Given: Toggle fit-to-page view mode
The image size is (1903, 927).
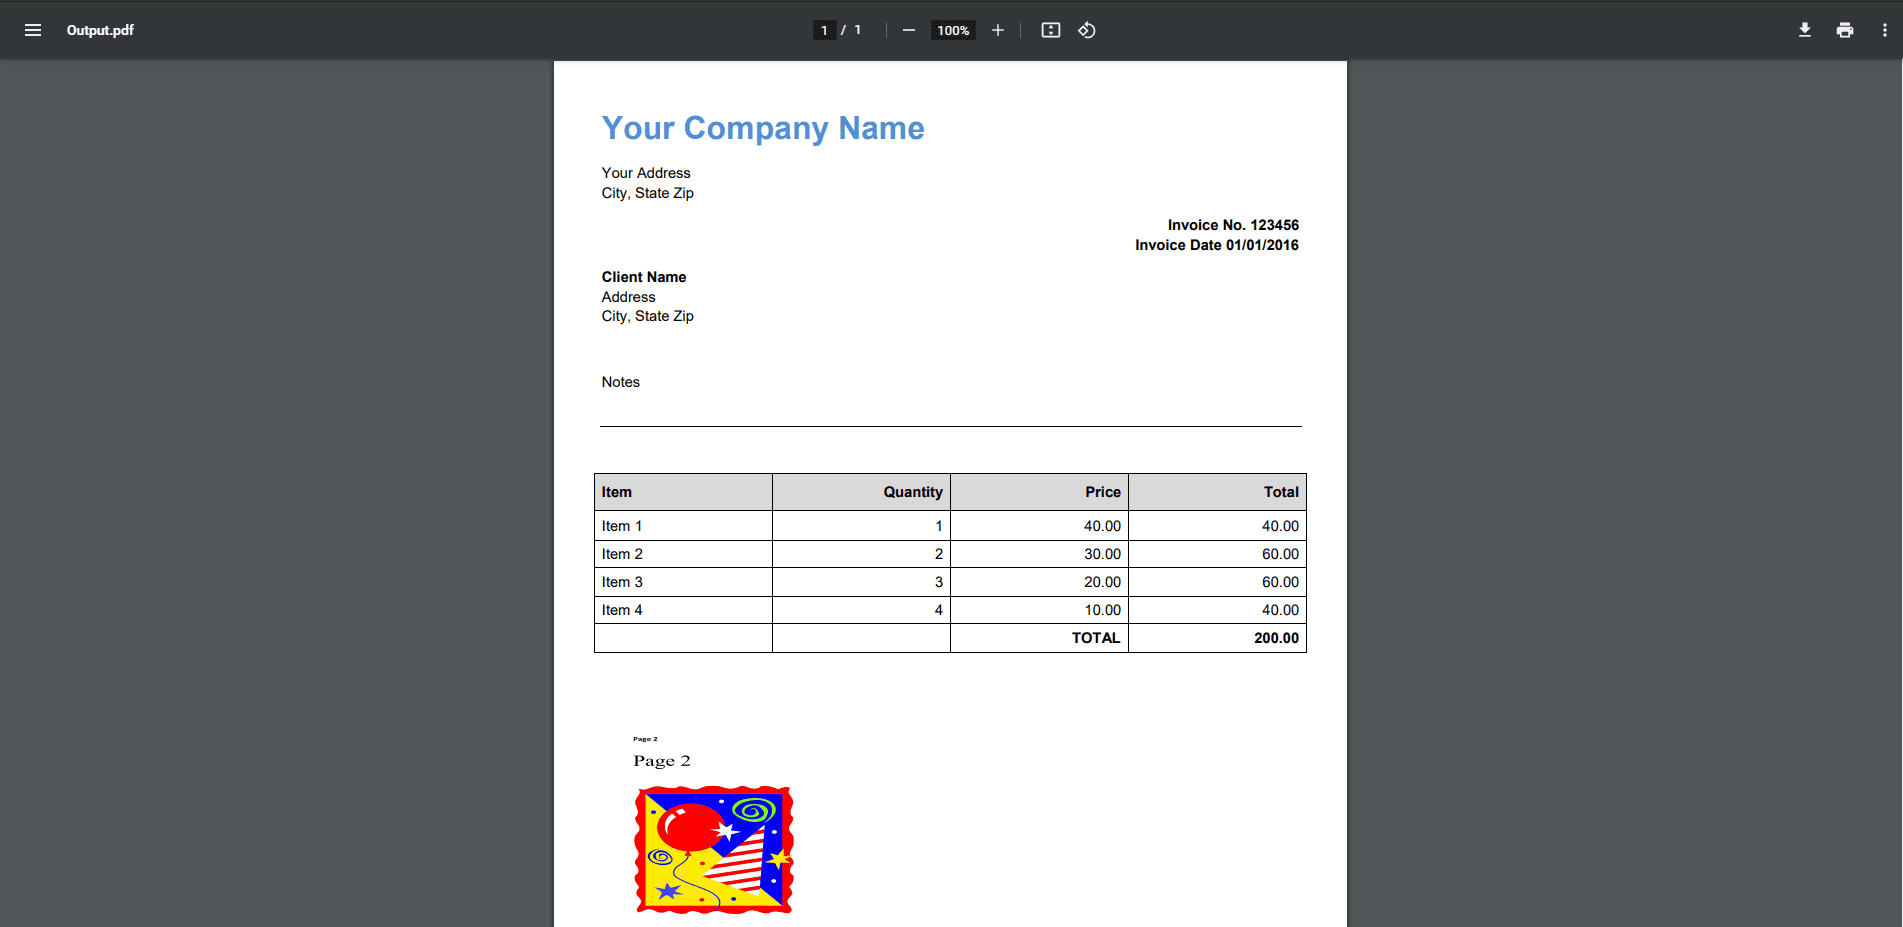Looking at the screenshot, I should [1050, 30].
